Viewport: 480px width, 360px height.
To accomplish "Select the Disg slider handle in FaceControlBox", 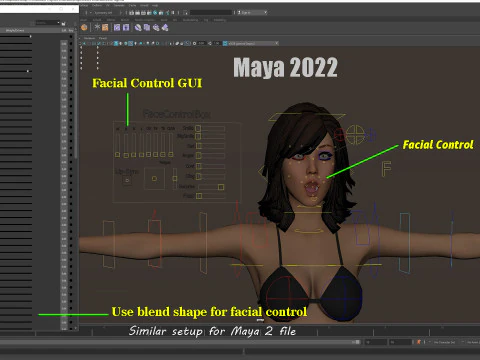I will 199,176.
